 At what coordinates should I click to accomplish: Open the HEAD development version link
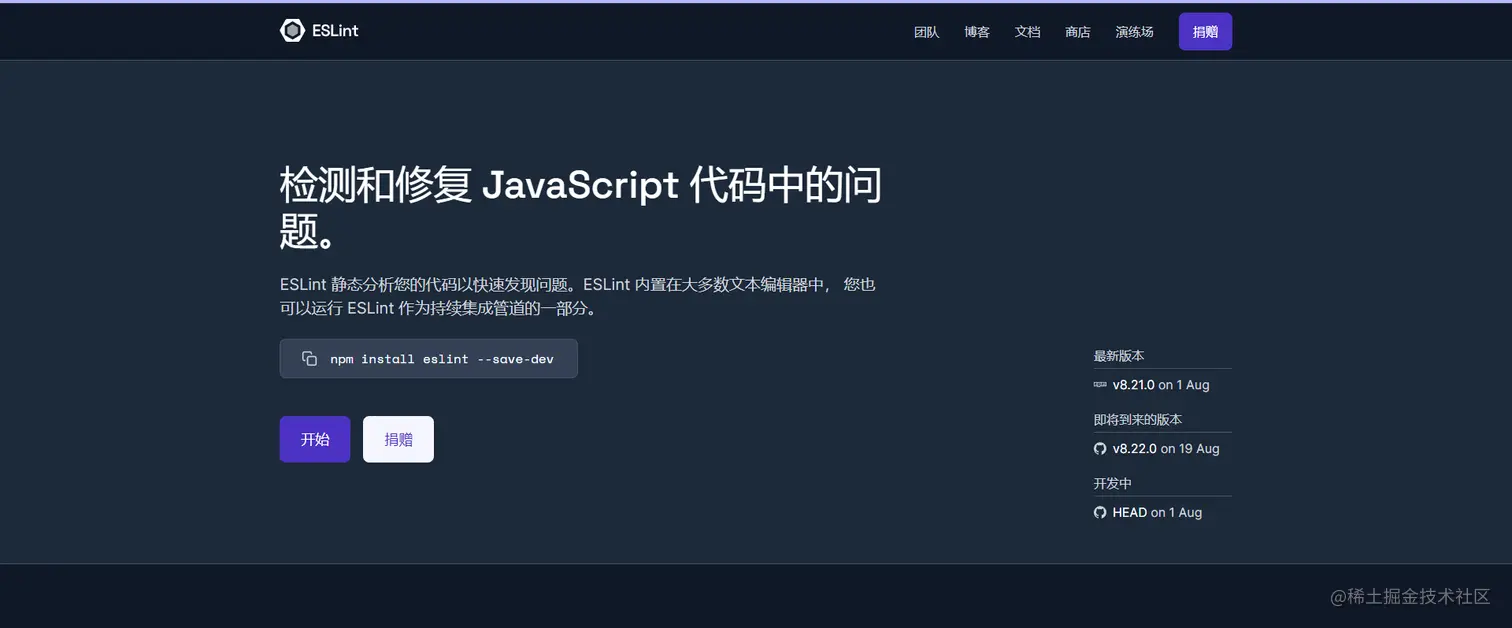pos(1130,513)
